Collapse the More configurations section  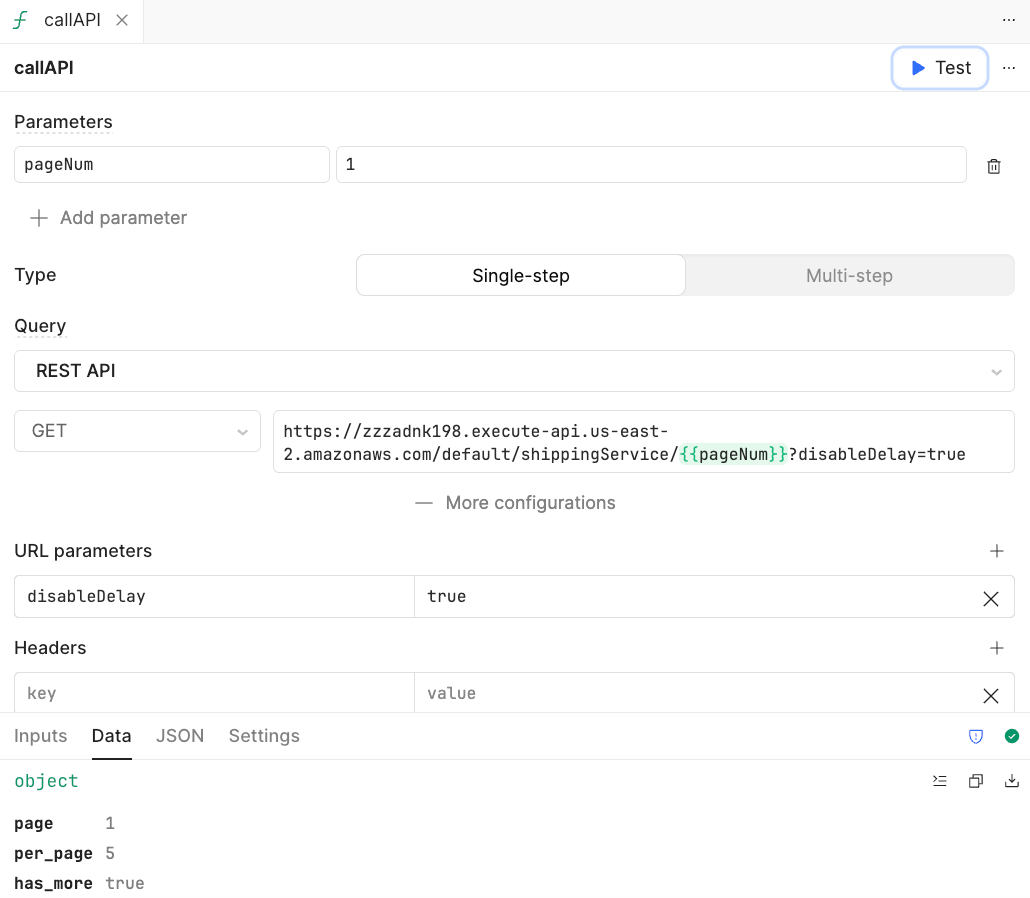(515, 503)
